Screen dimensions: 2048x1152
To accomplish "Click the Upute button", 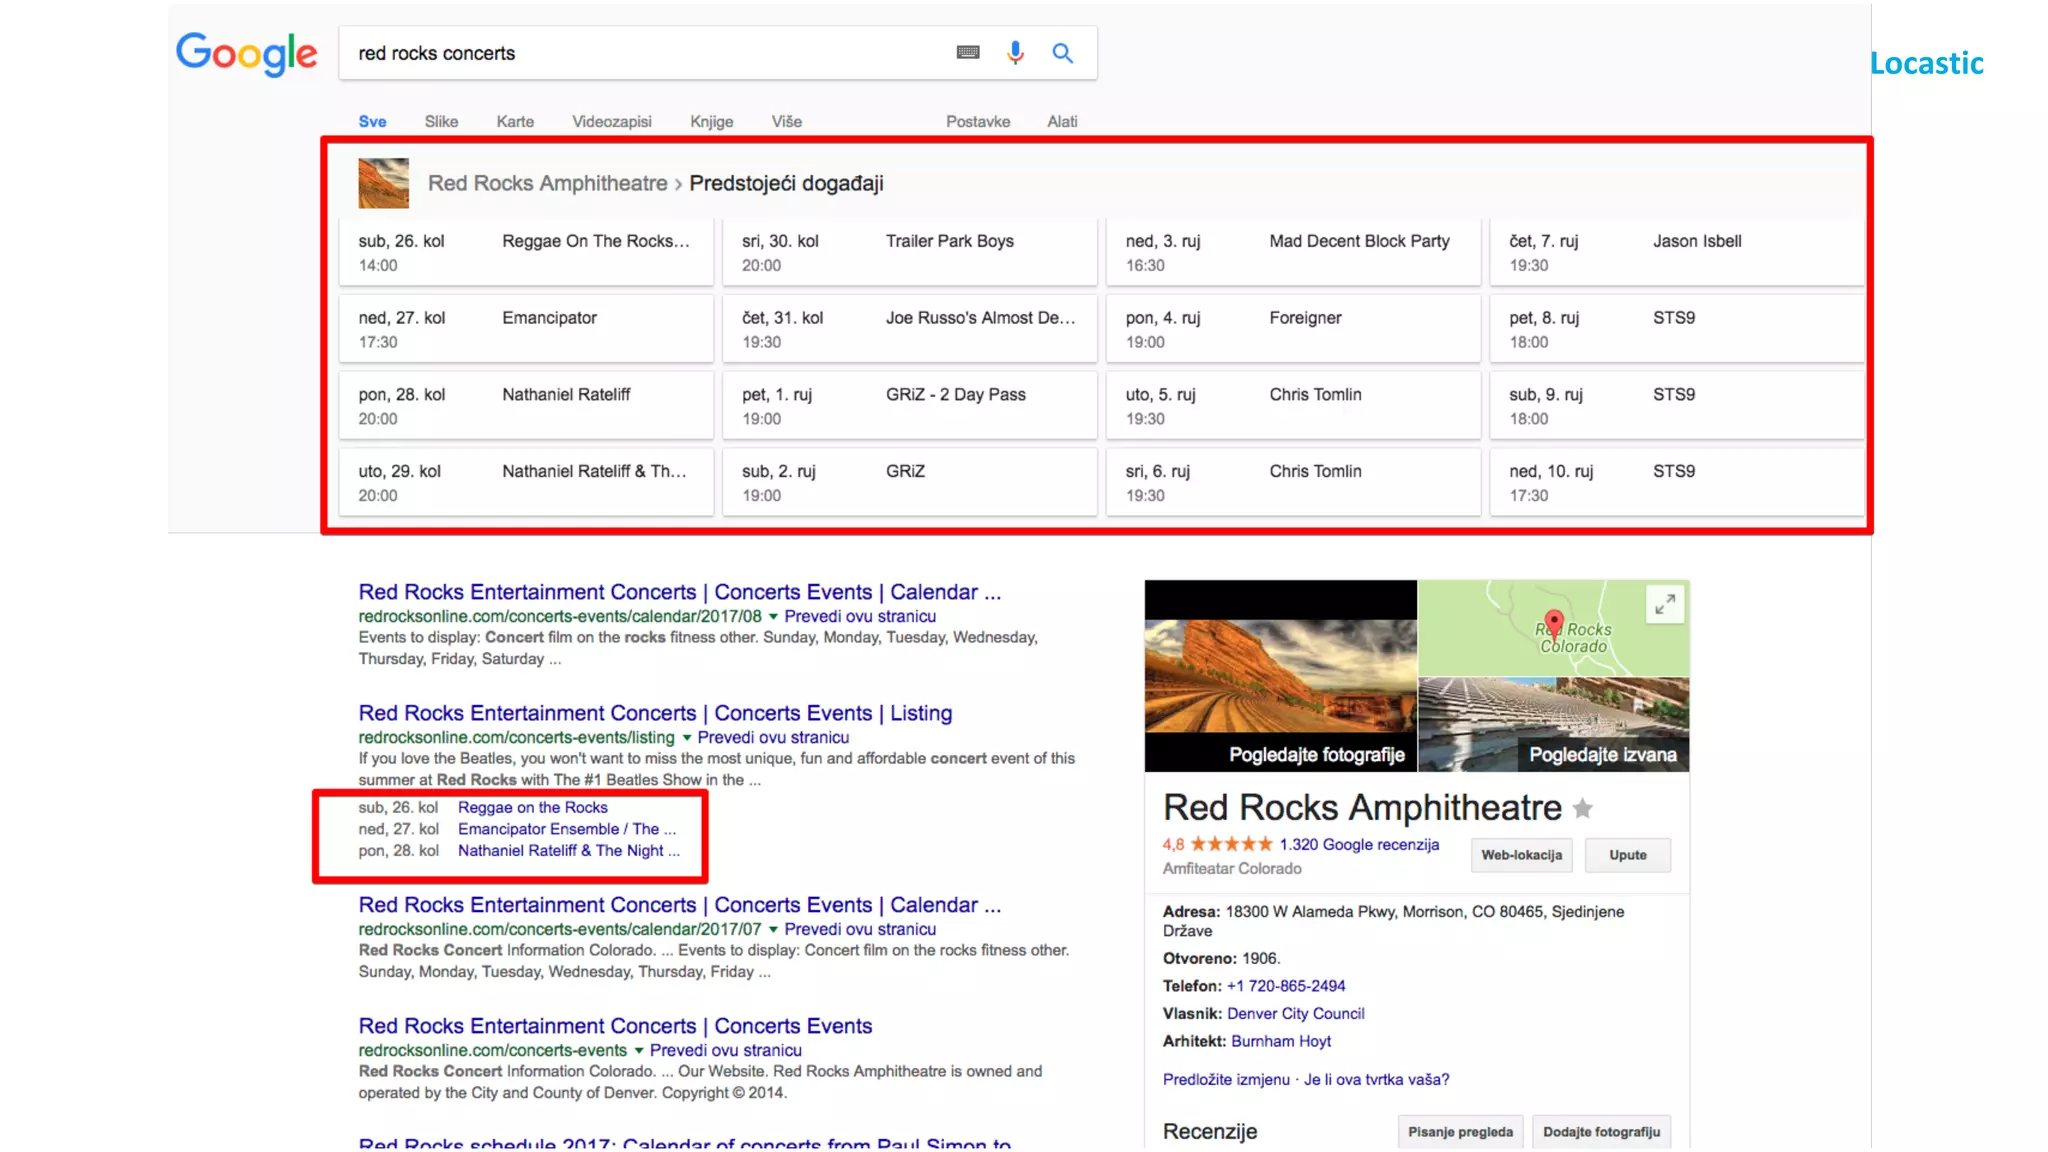I will (1627, 855).
